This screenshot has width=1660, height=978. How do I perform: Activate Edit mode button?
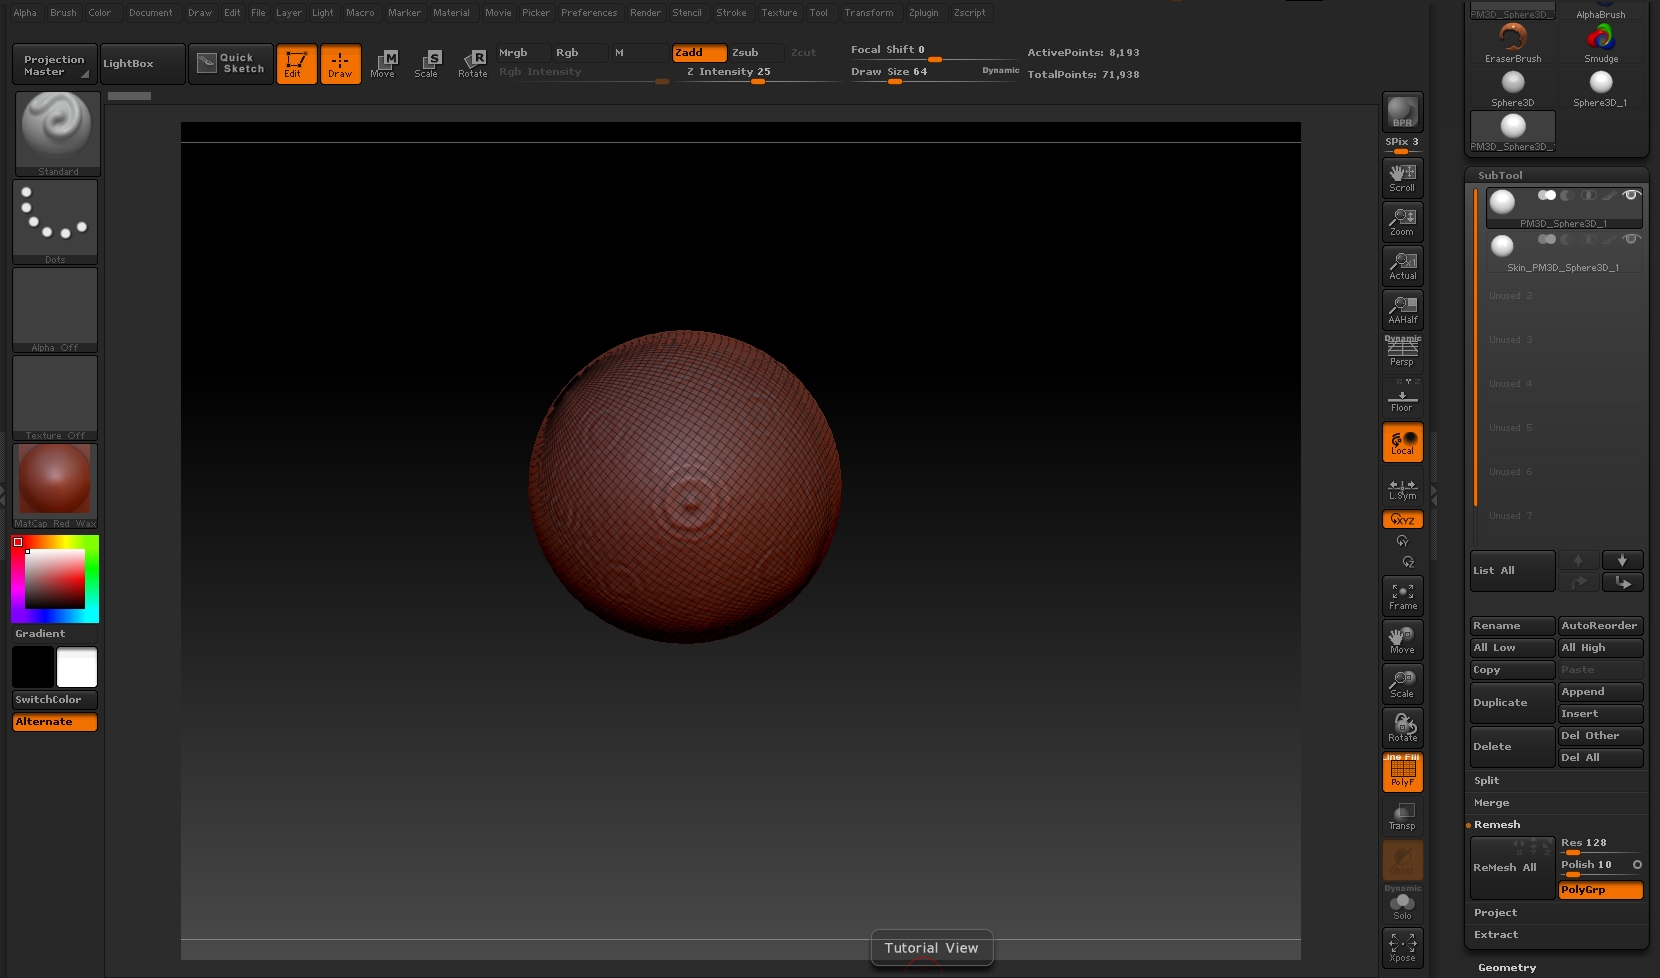coord(296,64)
